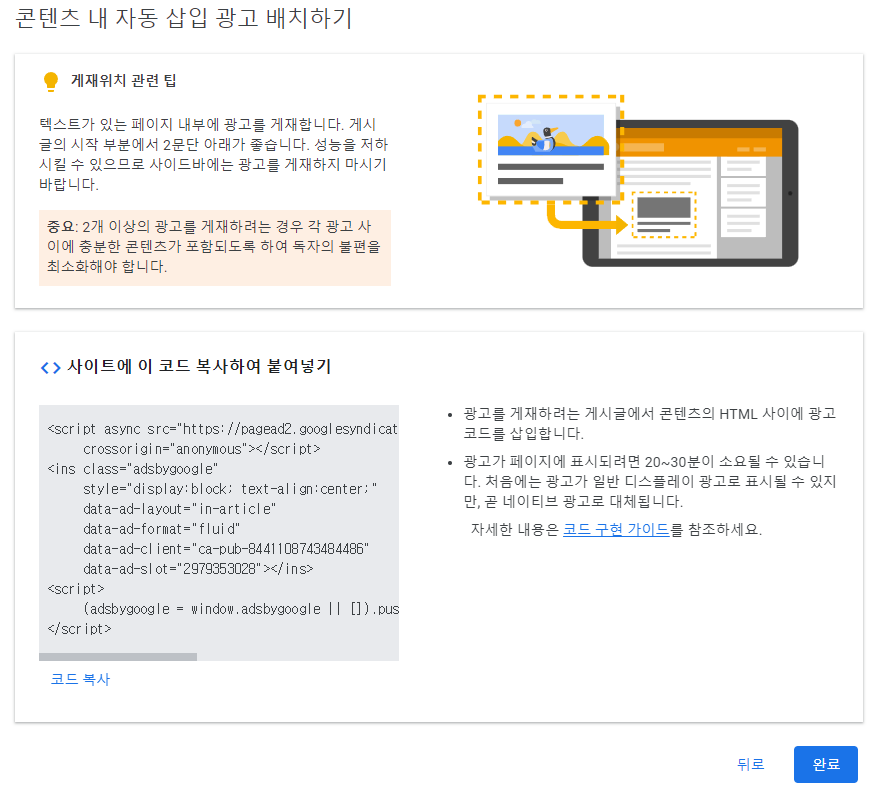
Task: Click the bullet about inserting code in HTML
Action: (x=650, y=424)
